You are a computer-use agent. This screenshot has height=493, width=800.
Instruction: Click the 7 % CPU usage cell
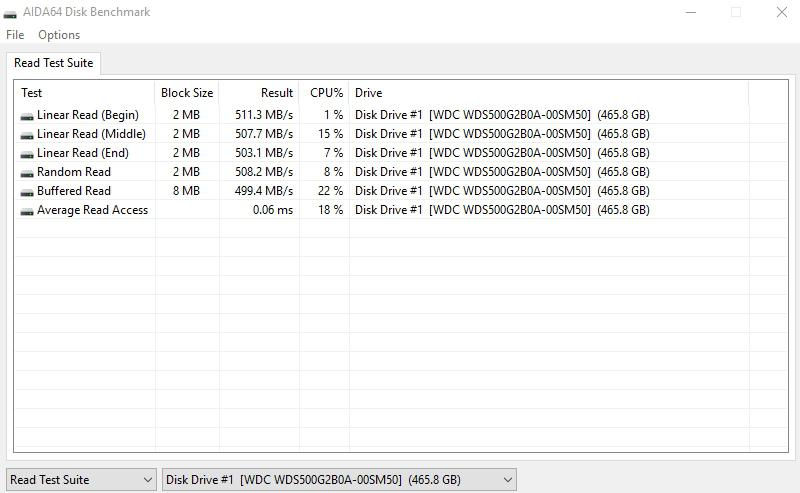pos(333,153)
